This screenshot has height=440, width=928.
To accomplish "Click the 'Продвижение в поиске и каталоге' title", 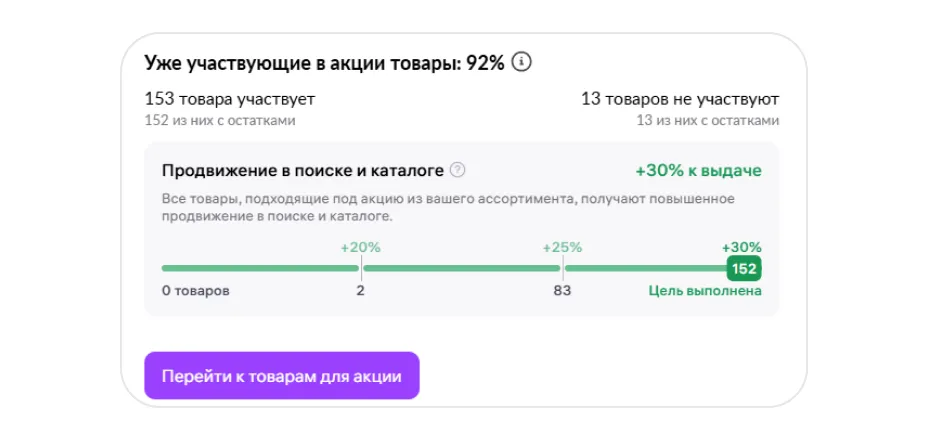I will pos(303,170).
